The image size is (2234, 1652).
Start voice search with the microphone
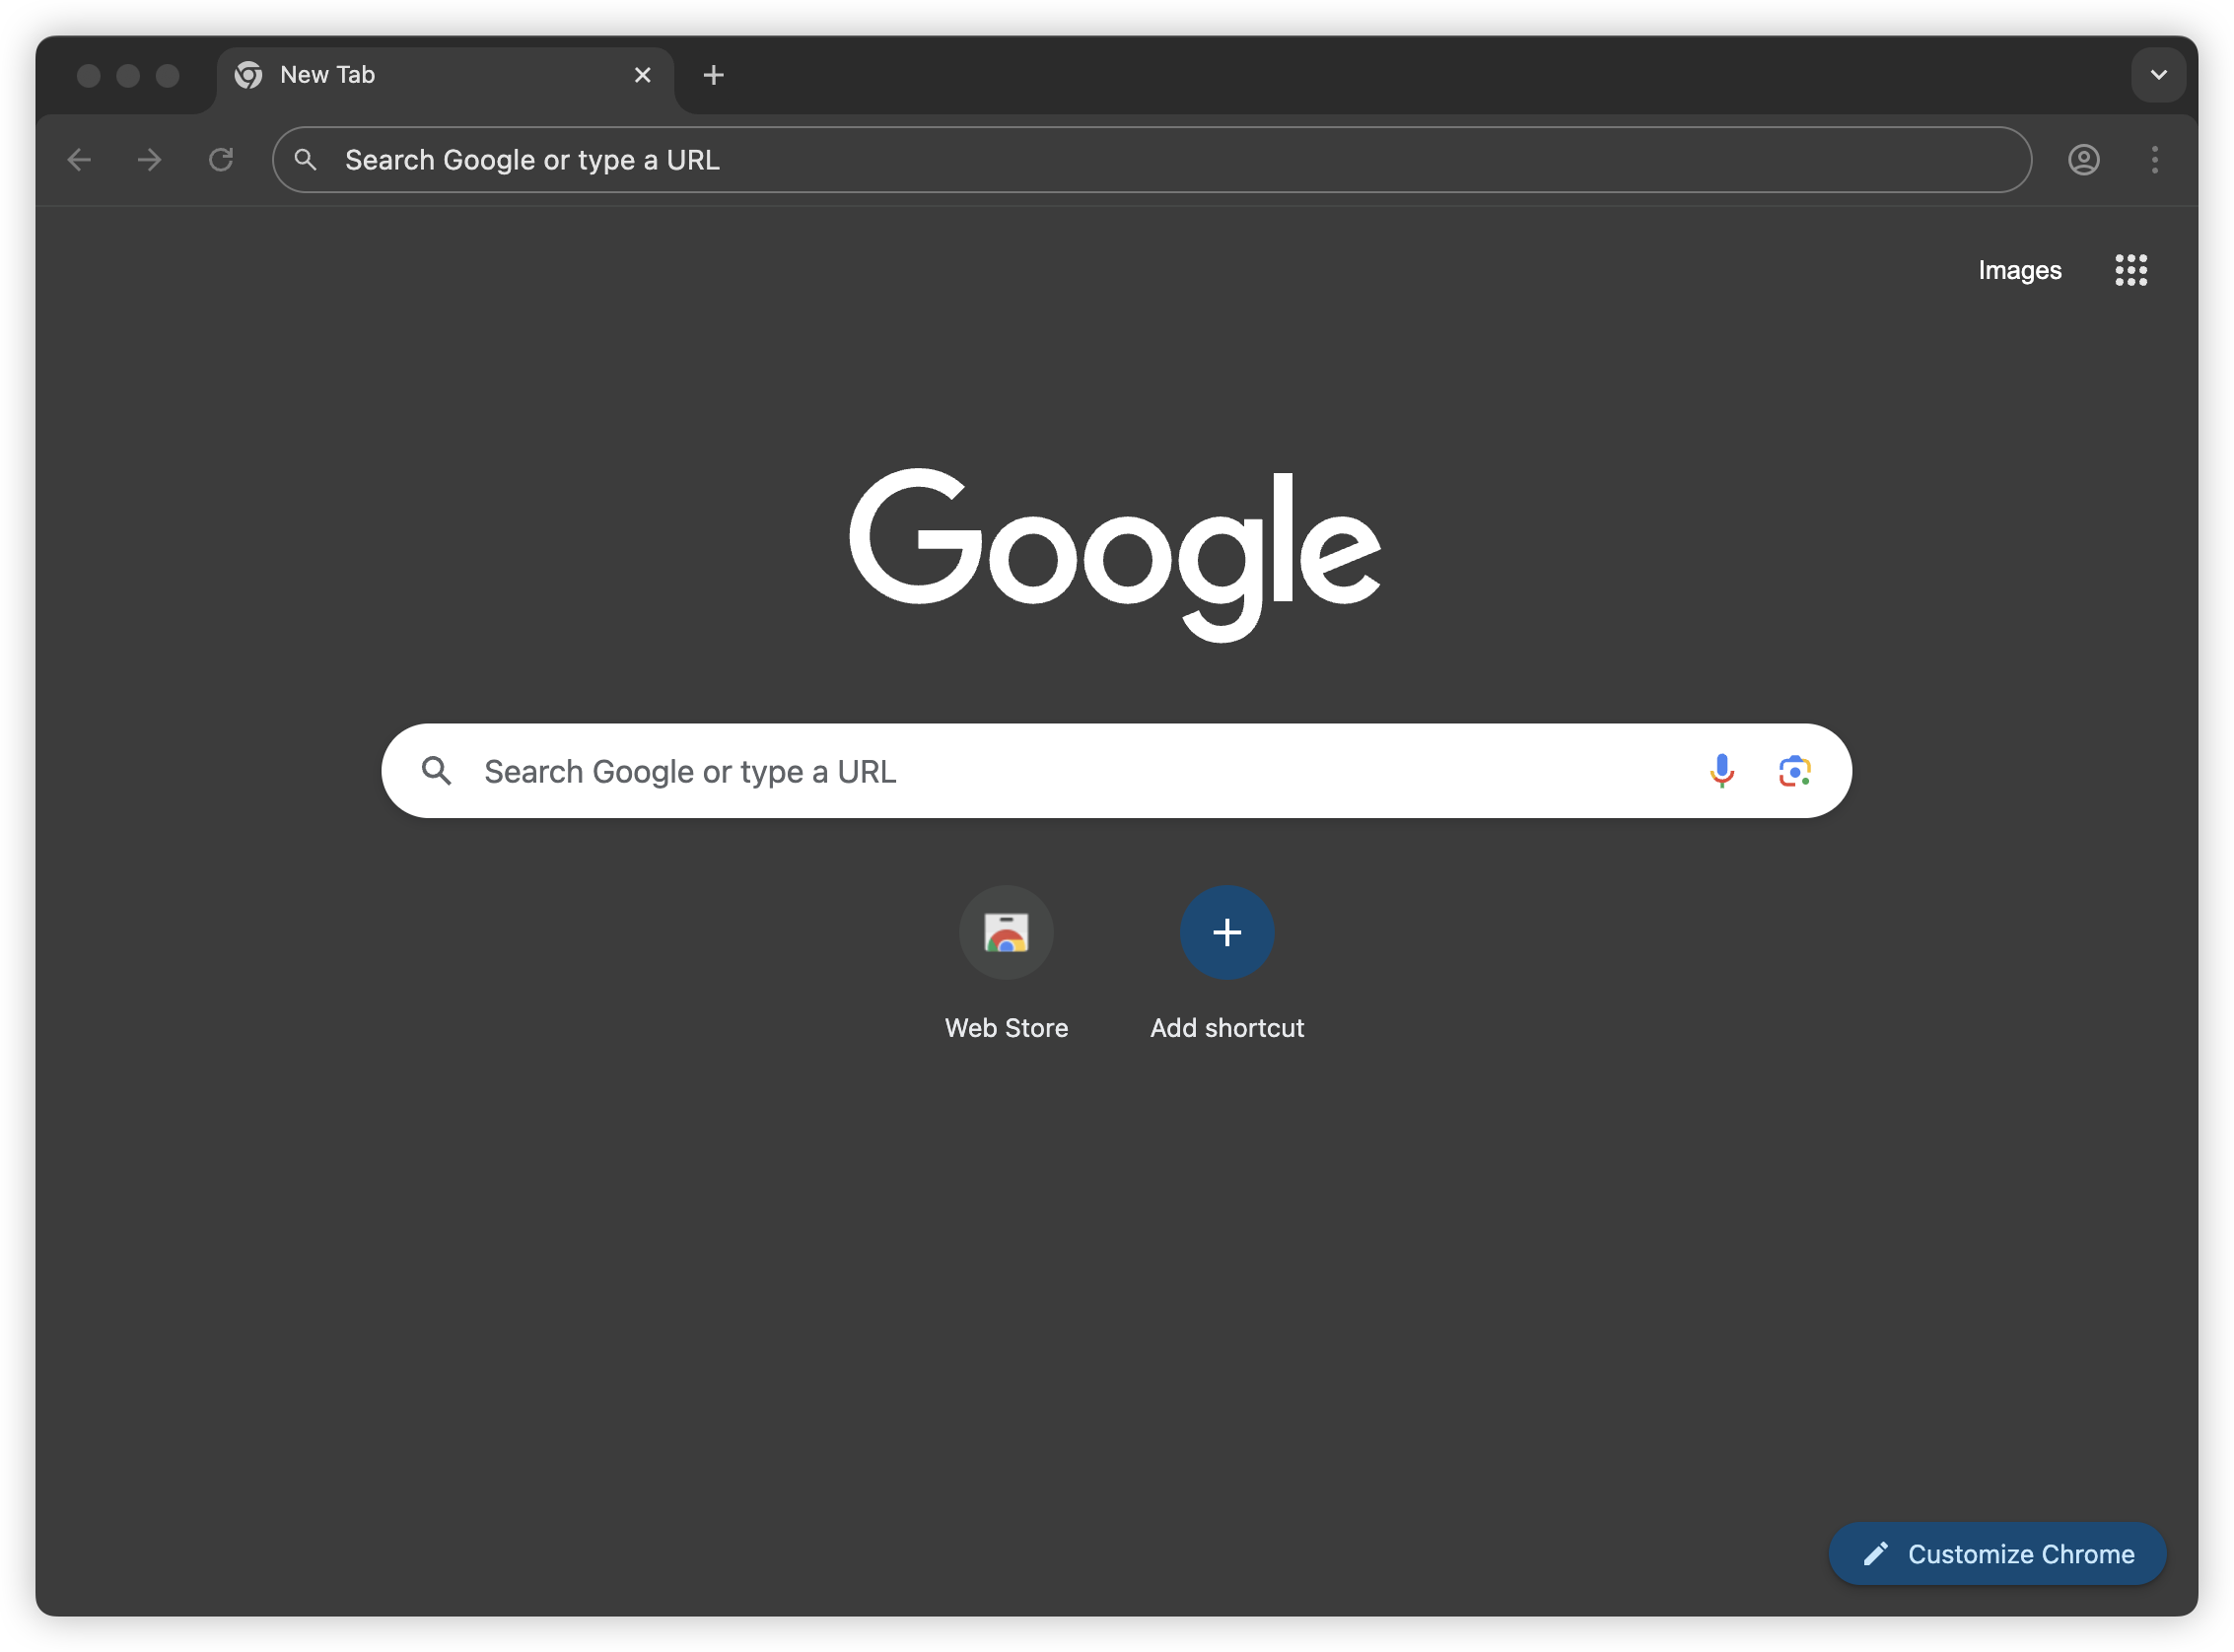pos(1722,771)
